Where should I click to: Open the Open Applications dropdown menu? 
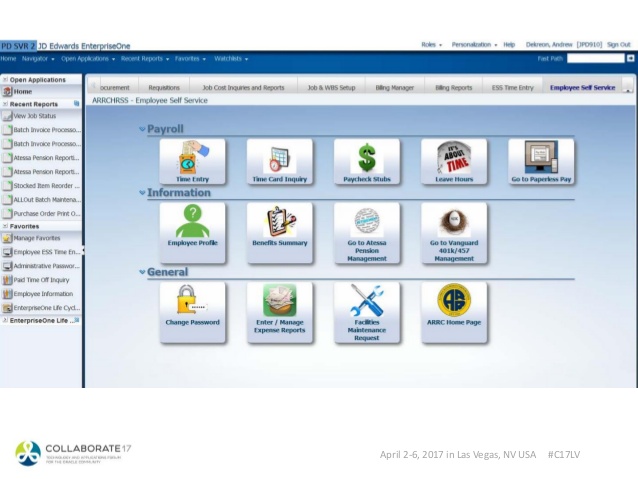pos(88,59)
